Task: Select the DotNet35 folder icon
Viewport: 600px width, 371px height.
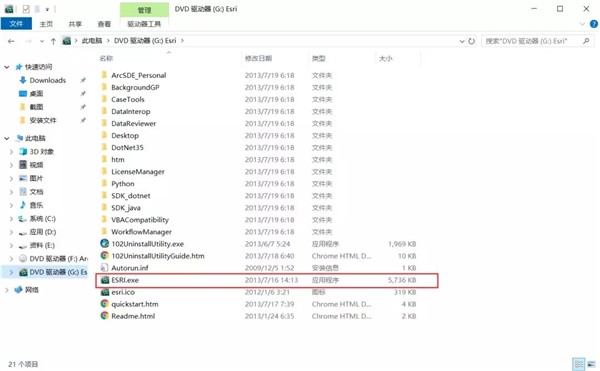Action: tap(104, 147)
